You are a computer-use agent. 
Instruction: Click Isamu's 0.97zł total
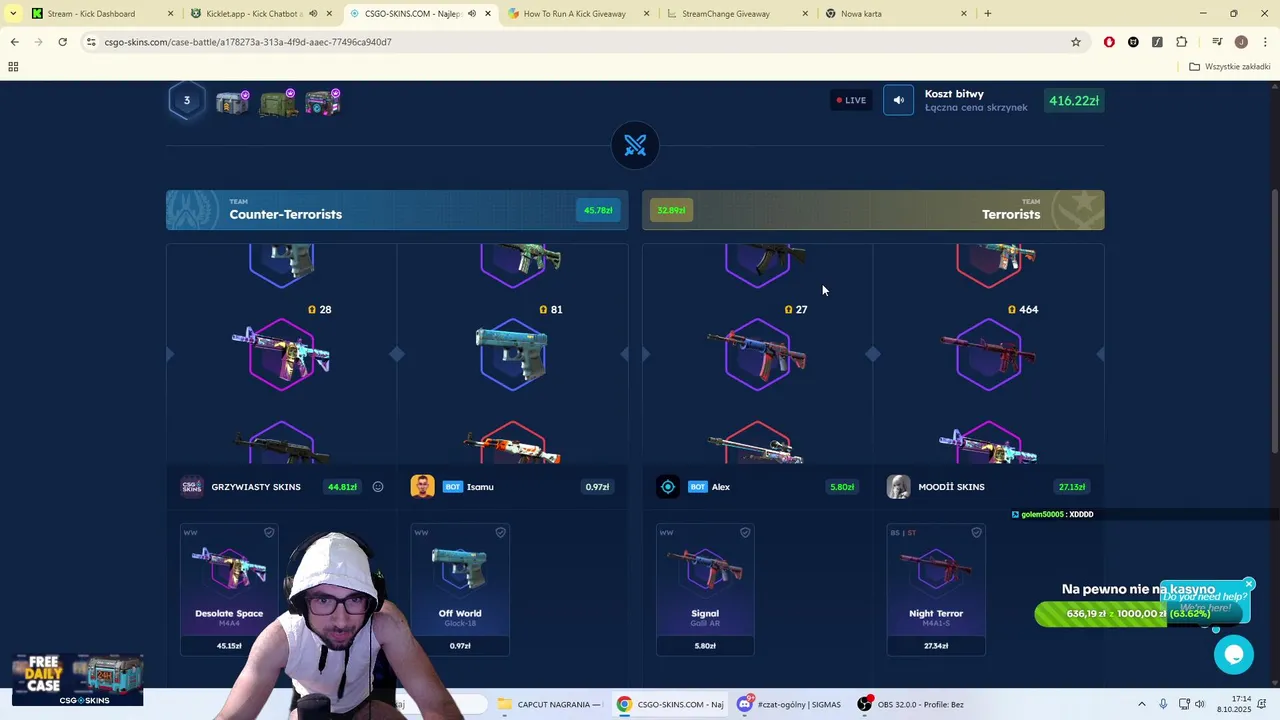pos(597,487)
